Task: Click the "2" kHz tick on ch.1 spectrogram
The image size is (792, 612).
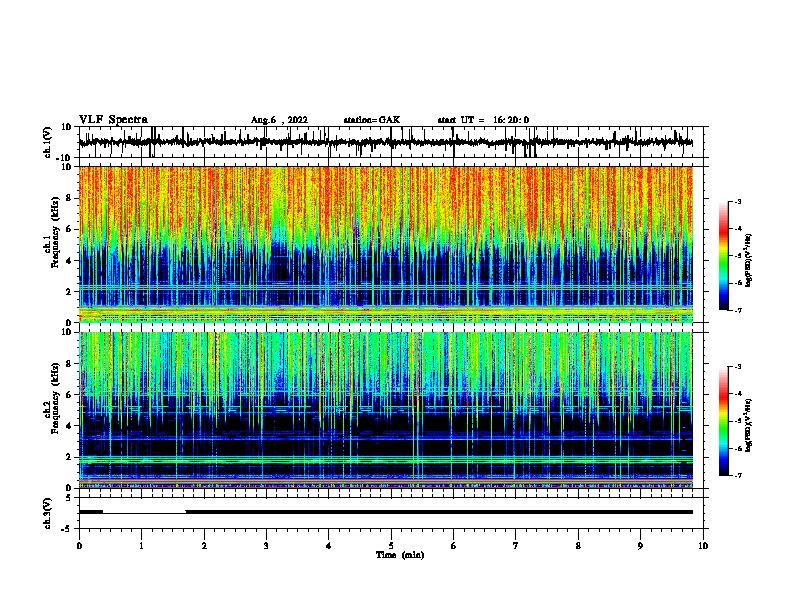Action: pyautogui.click(x=69, y=291)
